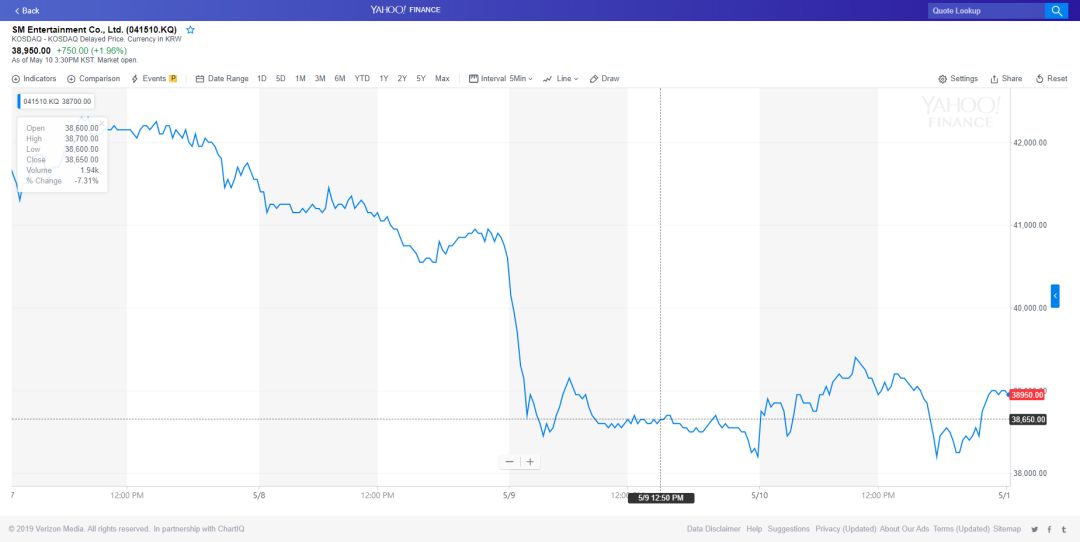Click the Quote Lookup search field
The width and height of the screenshot is (1080, 542).
(984, 10)
